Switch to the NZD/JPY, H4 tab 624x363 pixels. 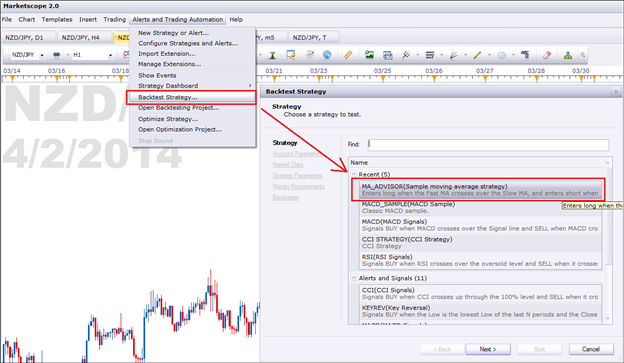point(81,37)
